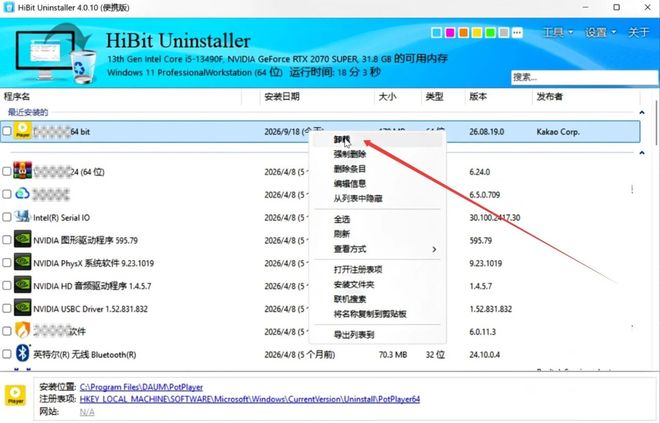Open the 工具 dropdown menu
Viewport: 660px width, 423px height.
coord(558,32)
